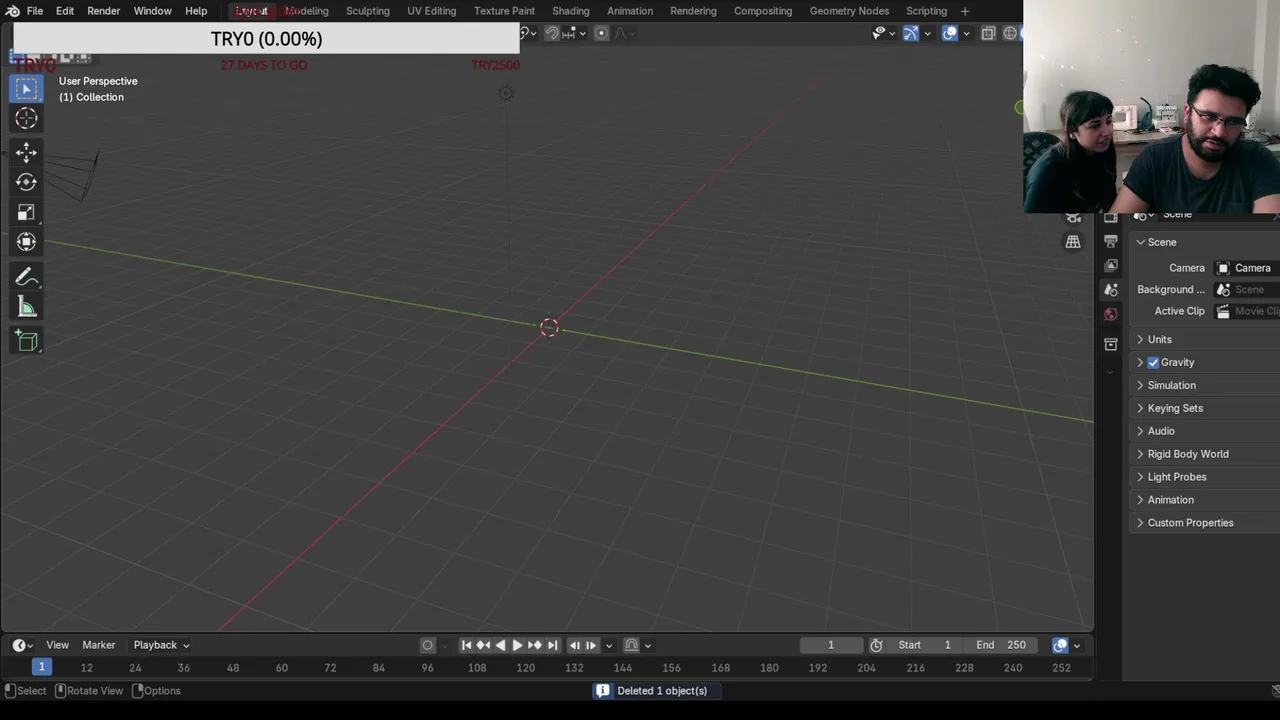Viewport: 1280px width, 720px height.
Task: Open the Collection properties tab
Action: coord(1111,344)
